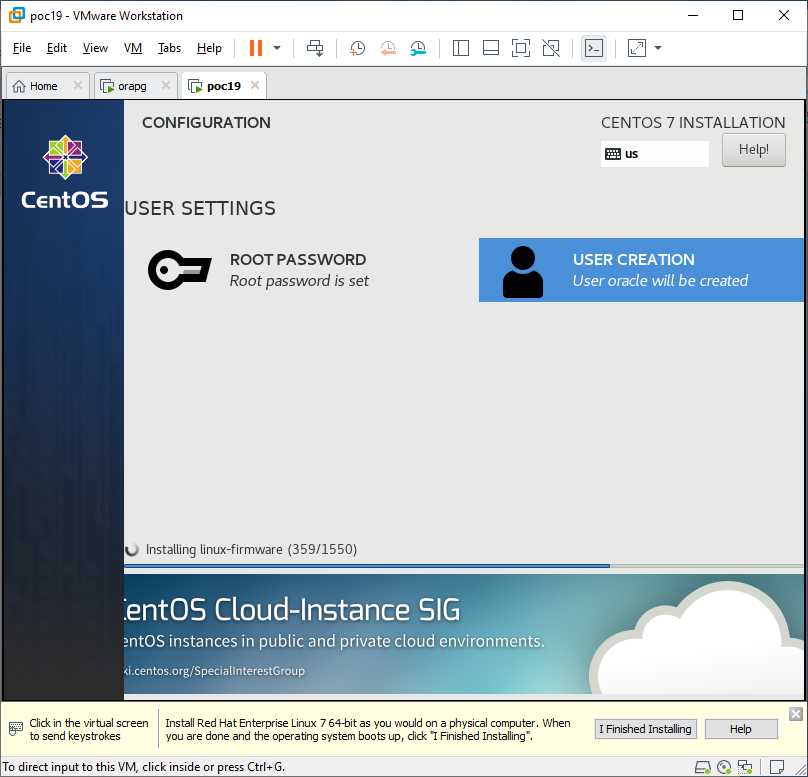Screen dimensions: 808x777
Task: Click the 'CONFIGURATION' heading text
Action: (x=206, y=123)
